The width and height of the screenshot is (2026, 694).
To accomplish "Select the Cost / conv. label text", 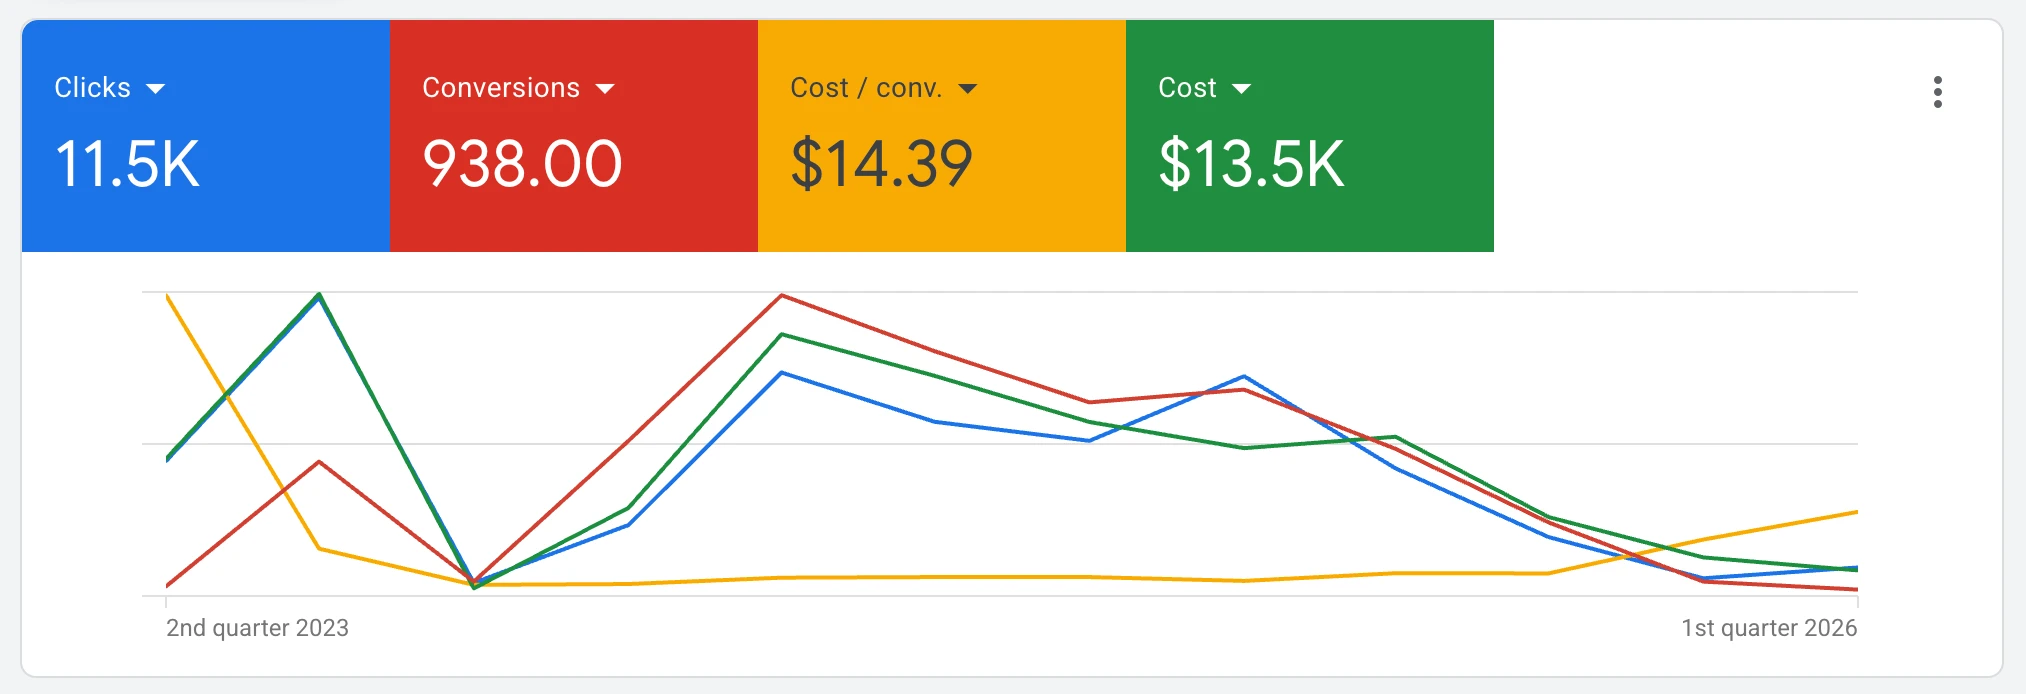I will pyautogui.click(x=865, y=88).
